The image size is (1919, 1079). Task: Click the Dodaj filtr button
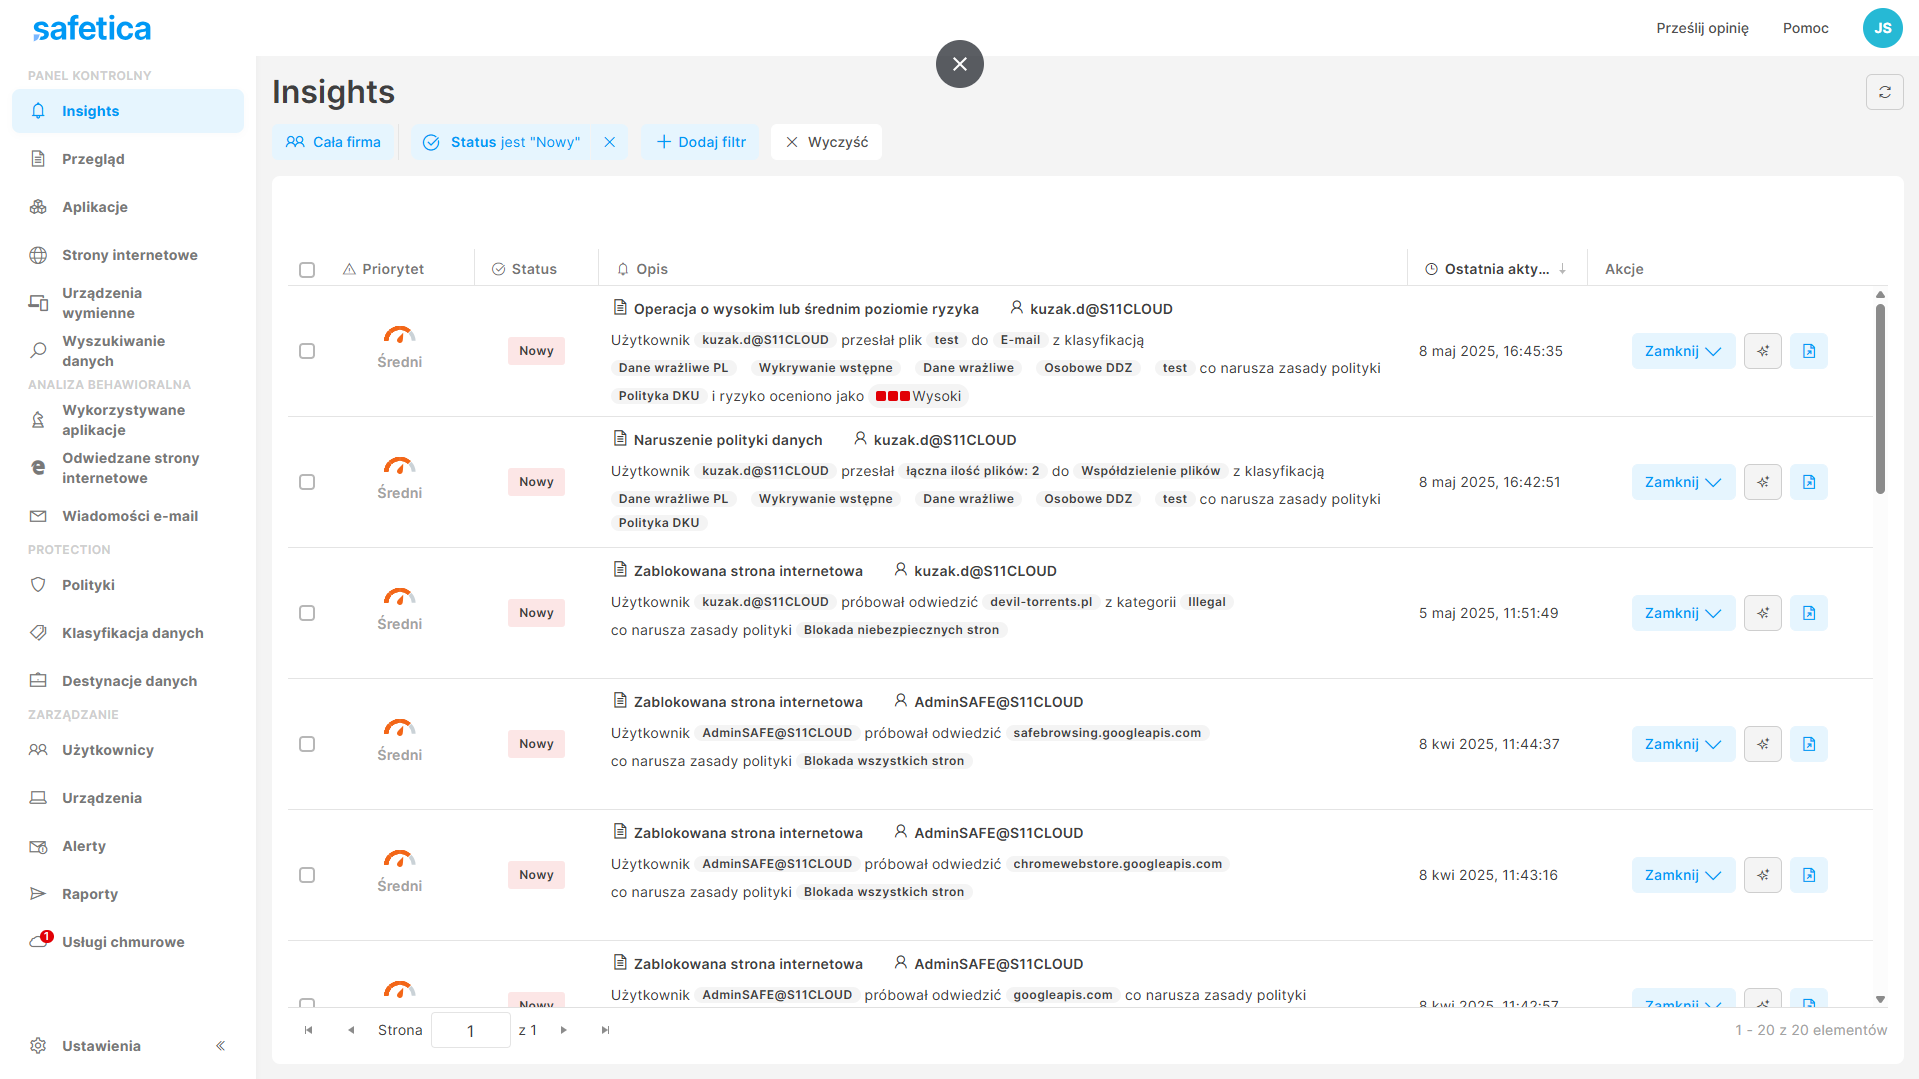tap(701, 142)
